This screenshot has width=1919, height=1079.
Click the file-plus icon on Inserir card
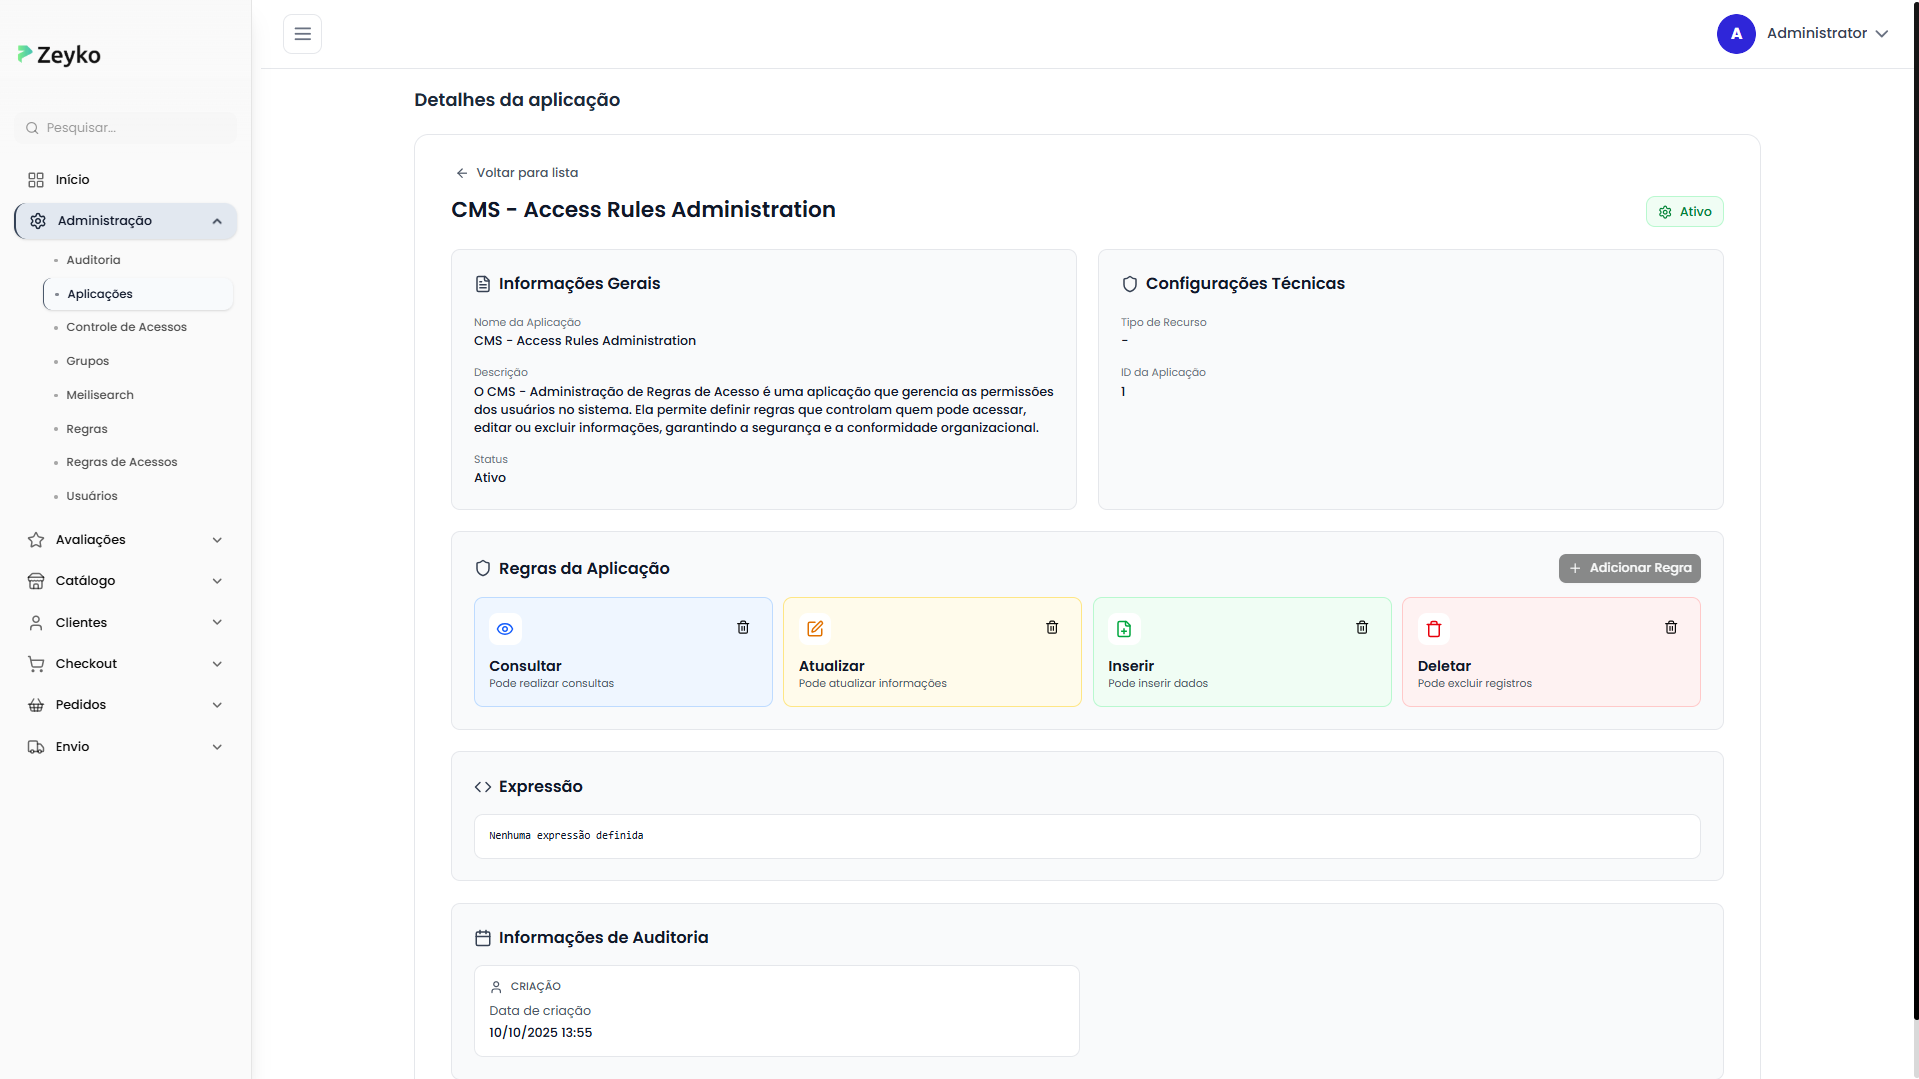[1124, 629]
